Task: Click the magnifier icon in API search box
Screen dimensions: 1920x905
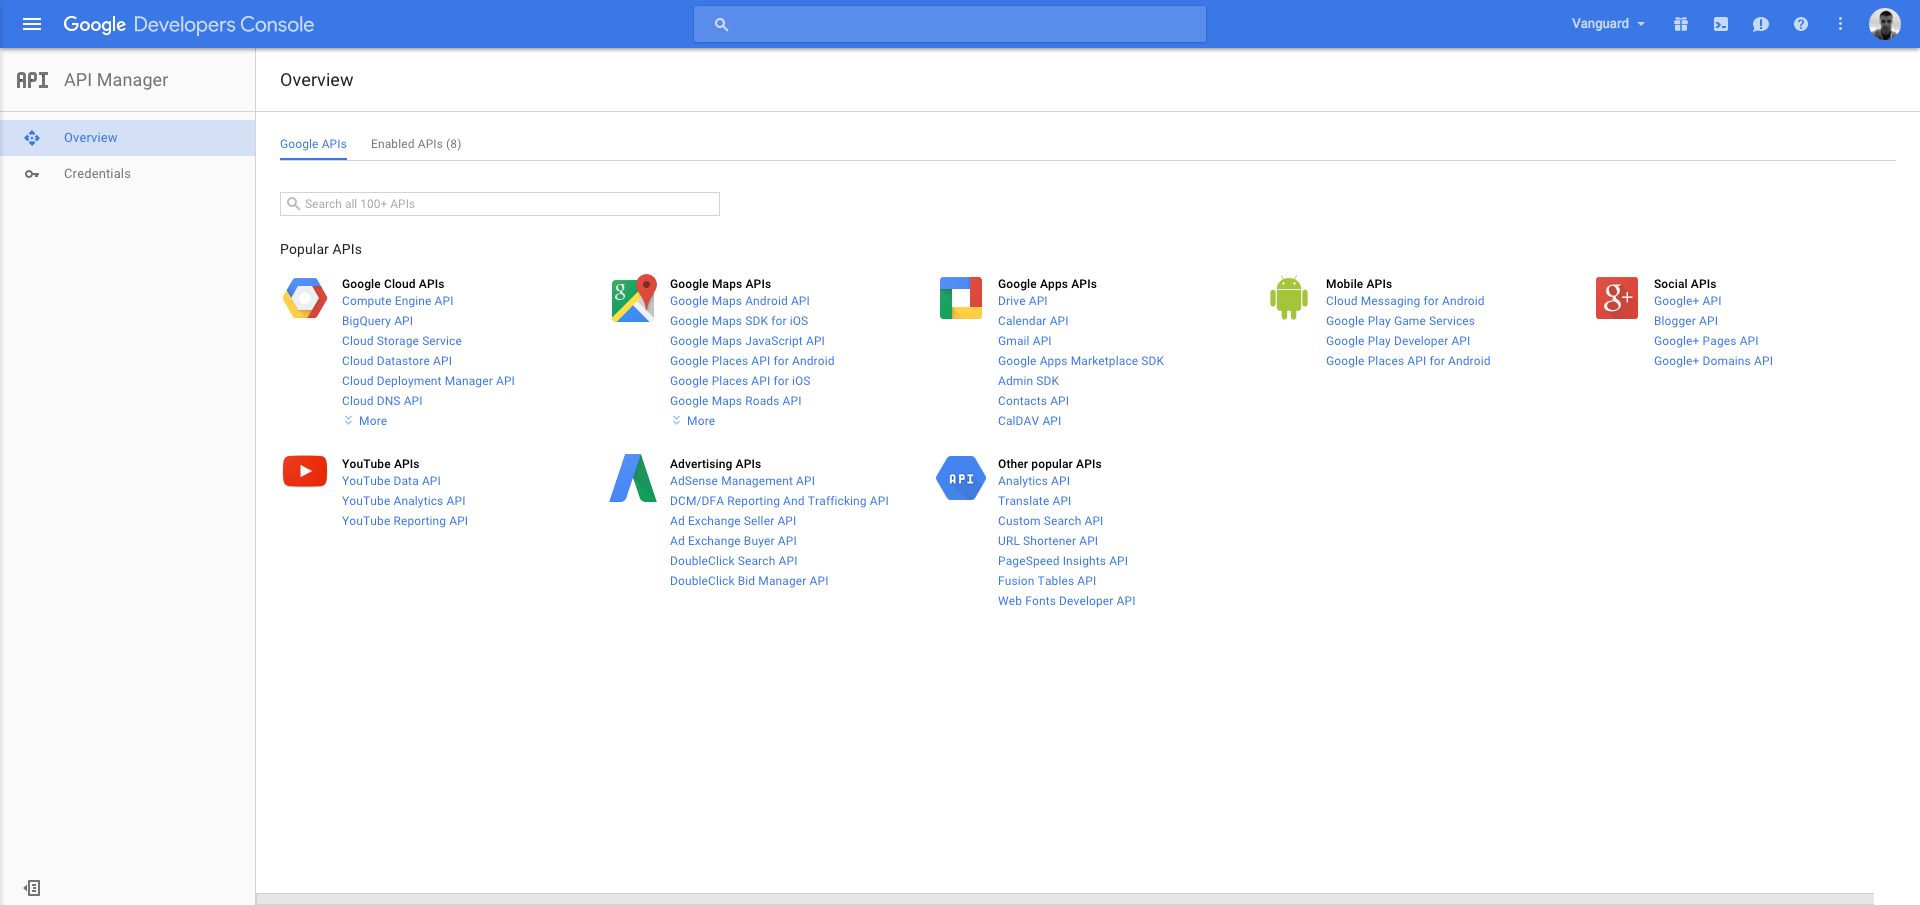Action: [293, 204]
